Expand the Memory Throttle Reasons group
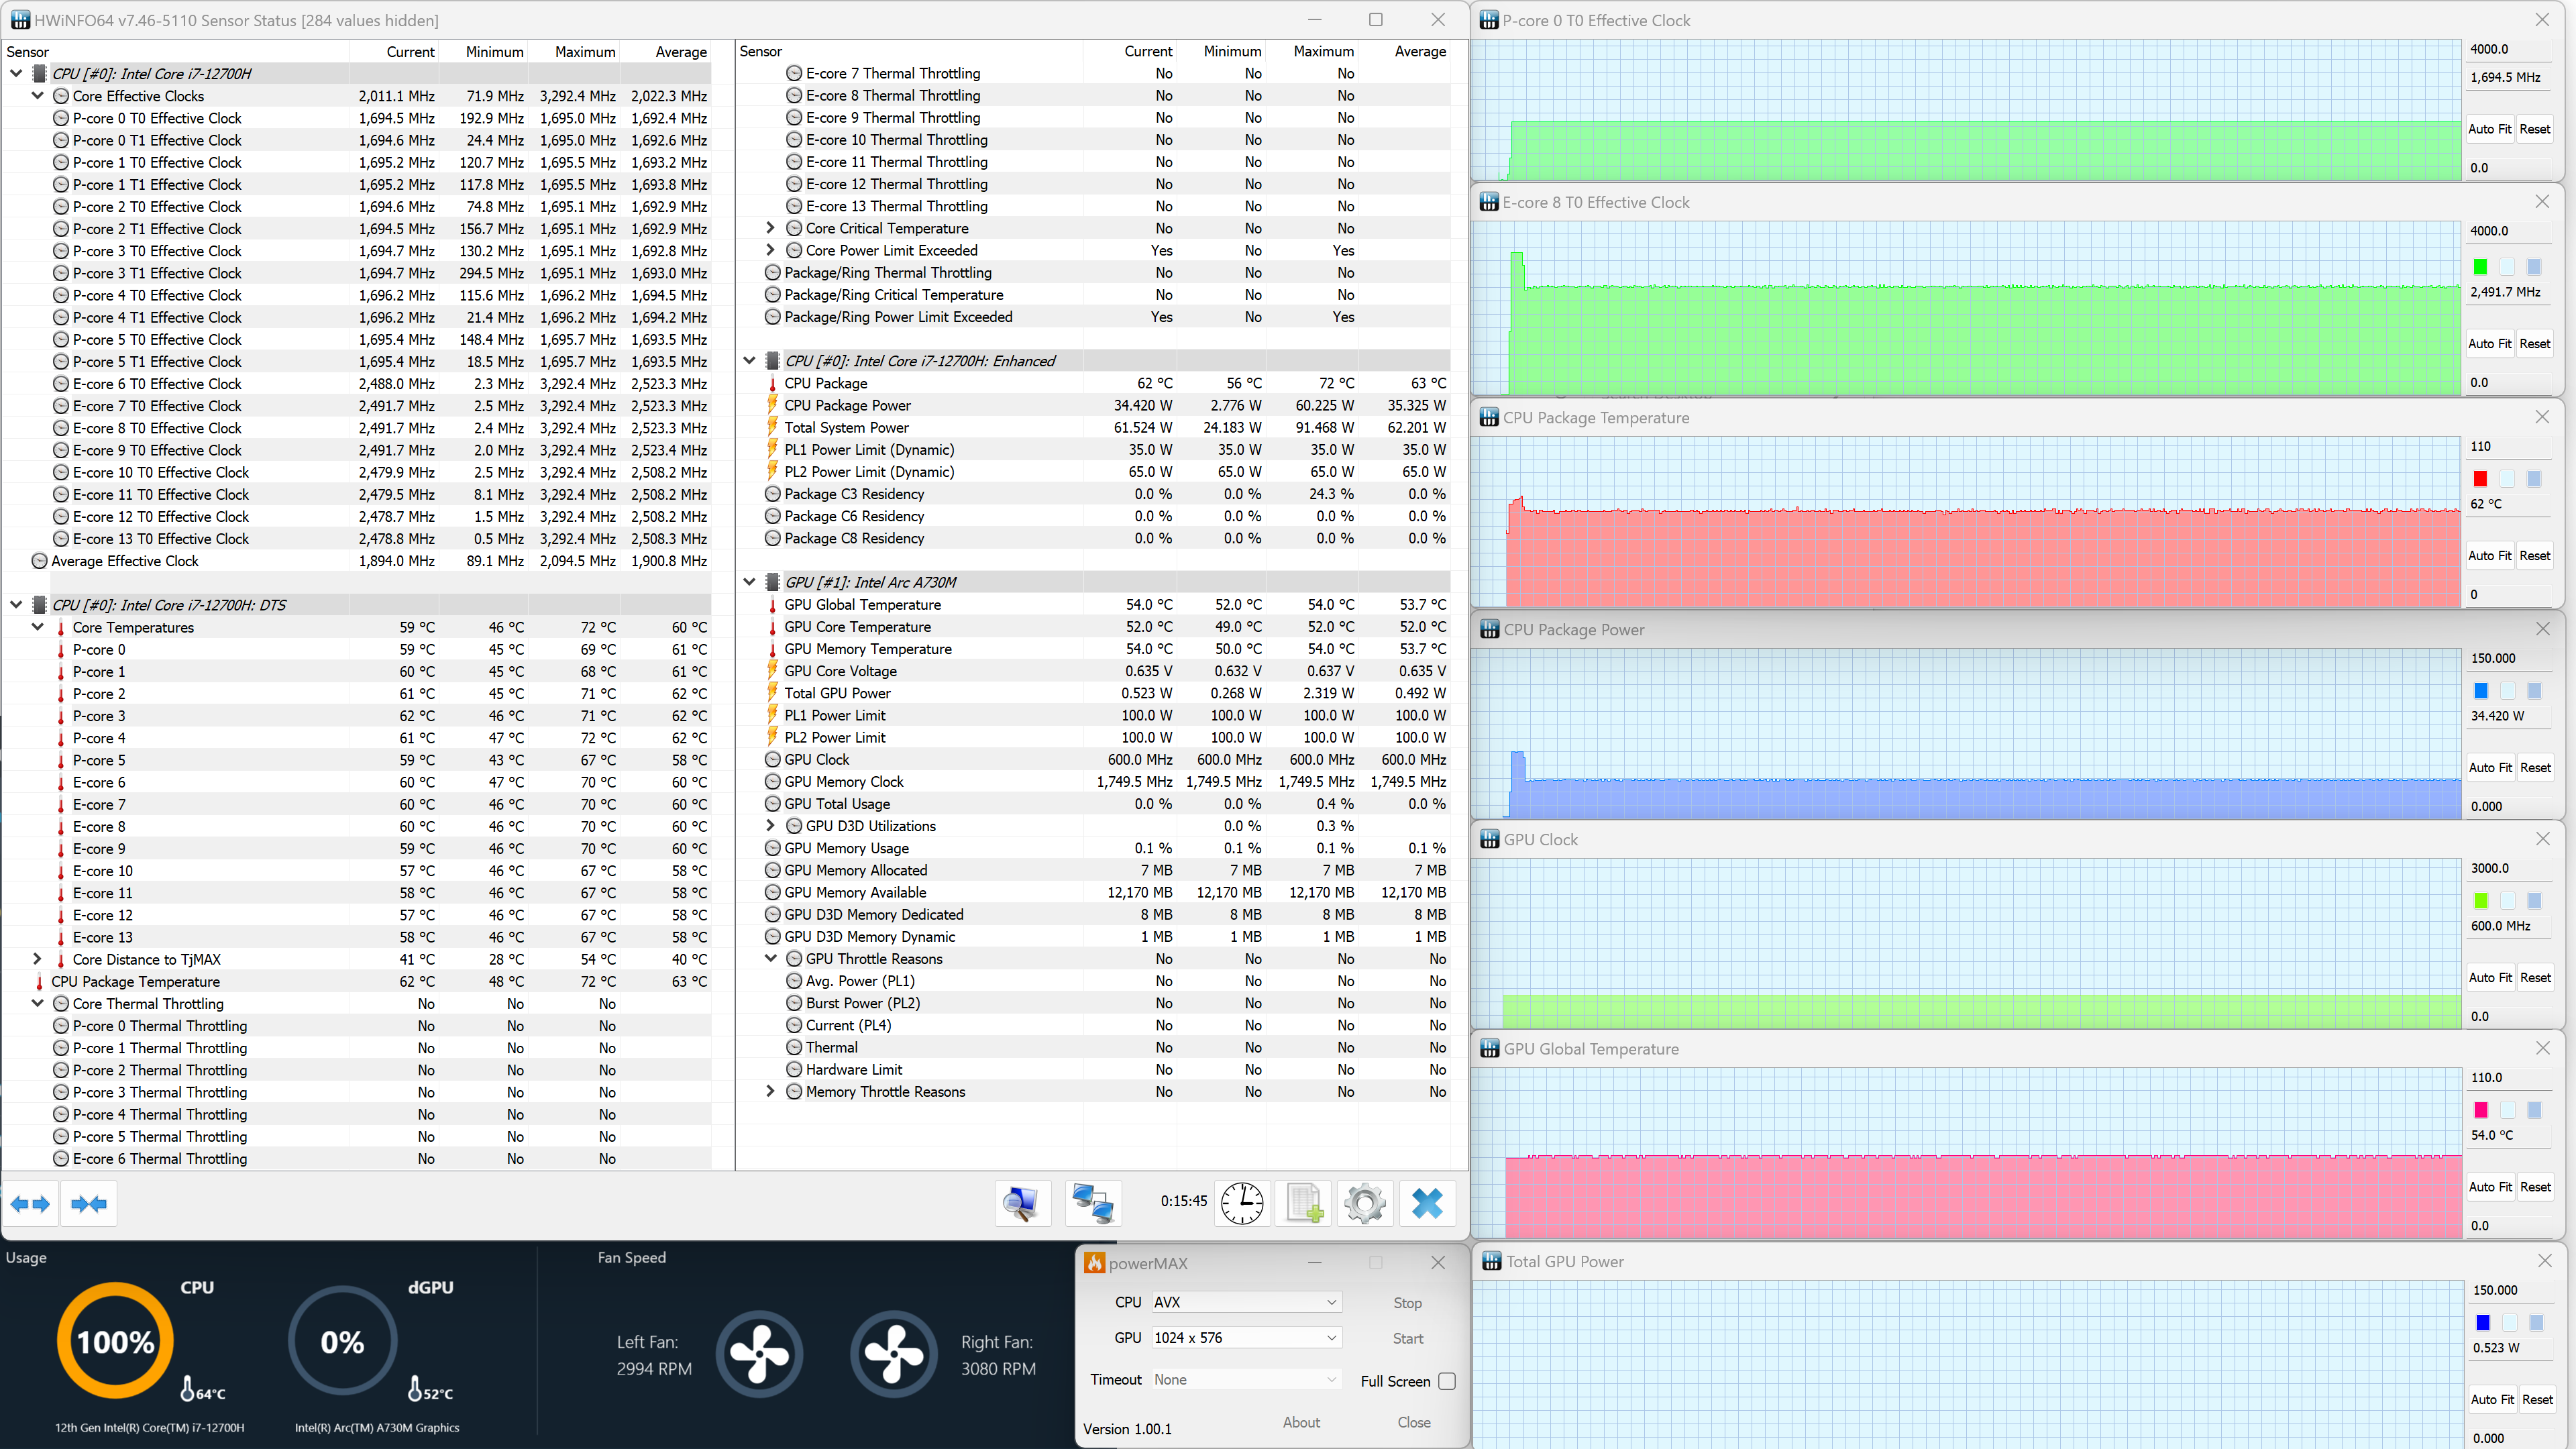Screen dimensions: 2576x1449 [x=770, y=1092]
